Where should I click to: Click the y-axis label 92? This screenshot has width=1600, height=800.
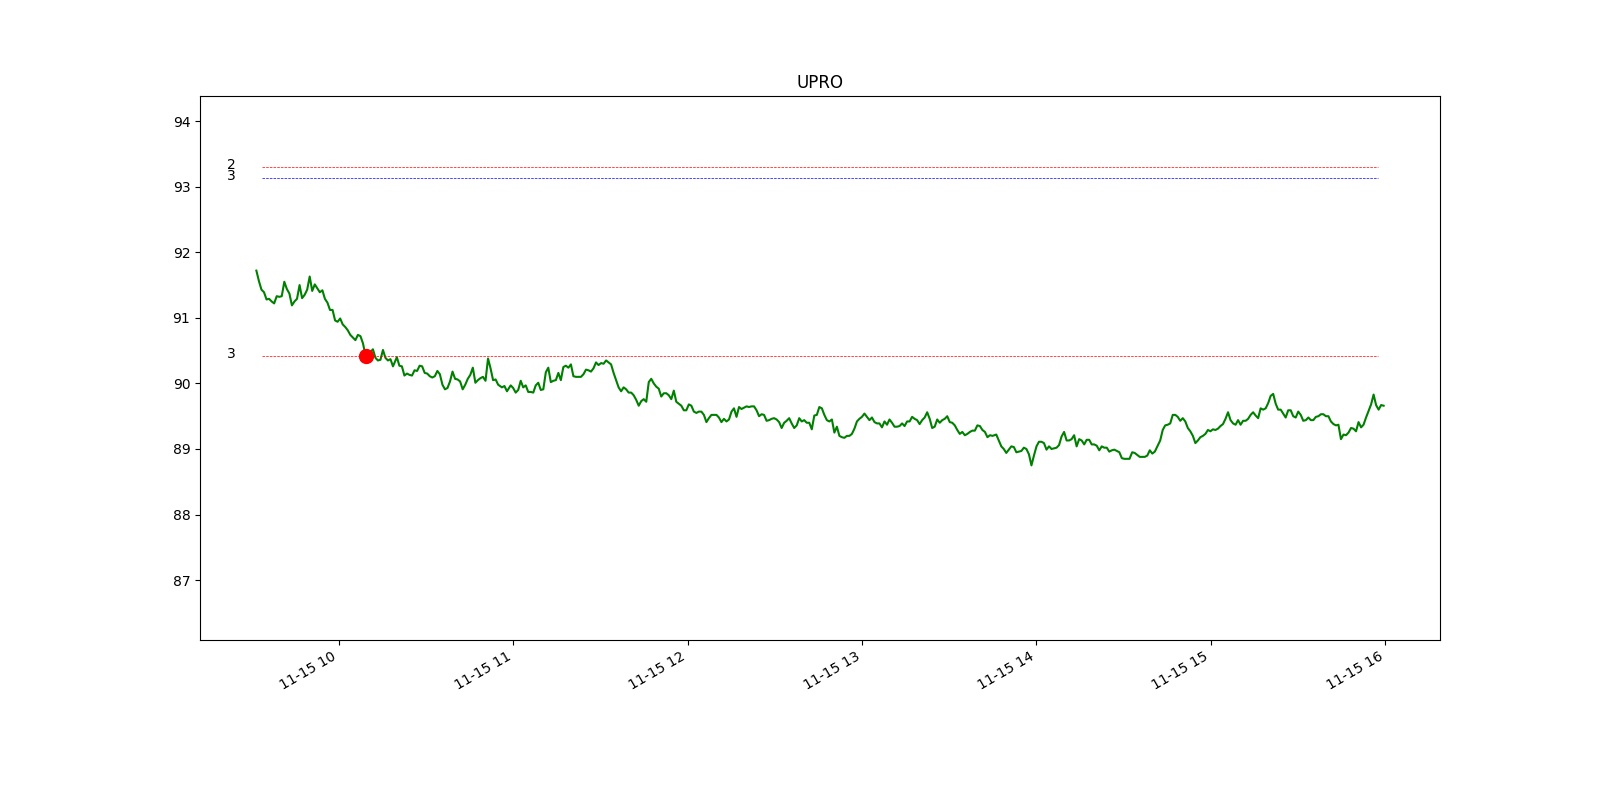182,253
